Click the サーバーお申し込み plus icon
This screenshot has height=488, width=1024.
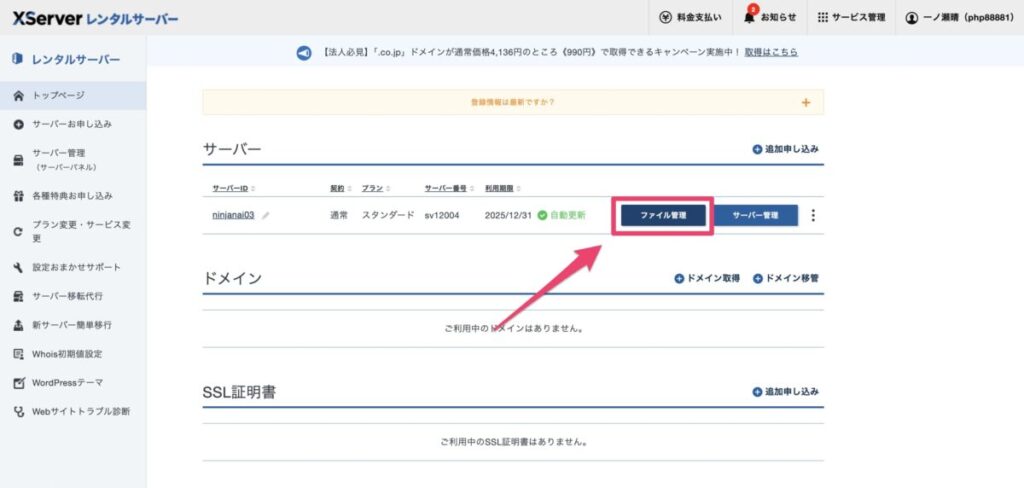point(18,124)
